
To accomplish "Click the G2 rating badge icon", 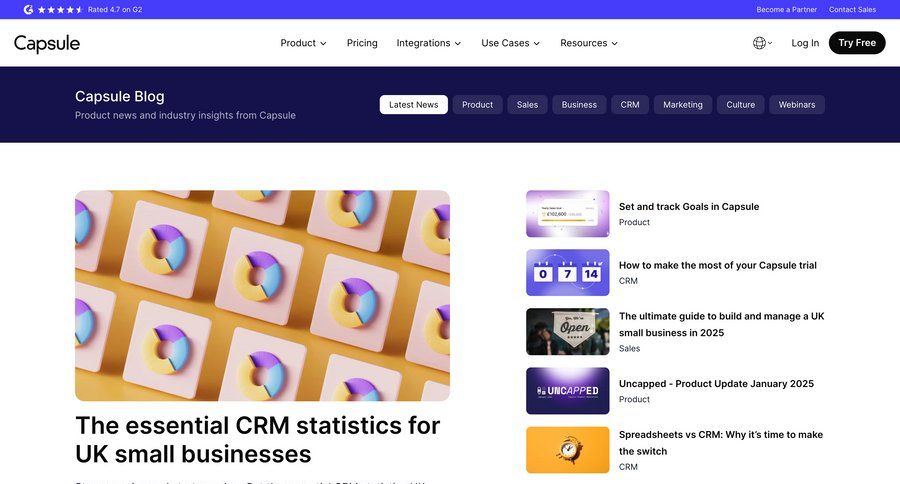I will point(28,9).
